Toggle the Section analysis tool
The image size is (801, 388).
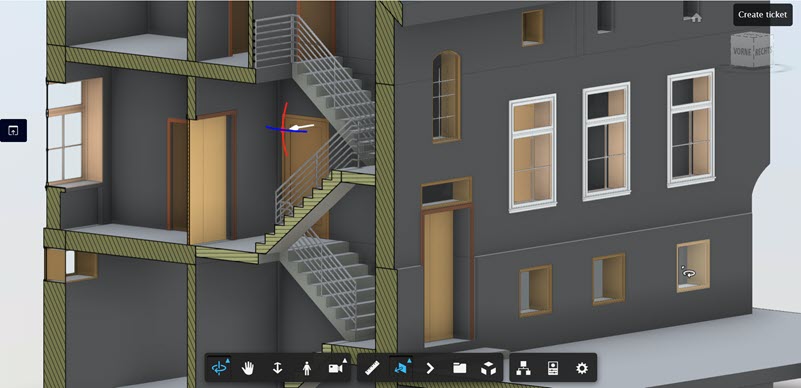(401, 368)
